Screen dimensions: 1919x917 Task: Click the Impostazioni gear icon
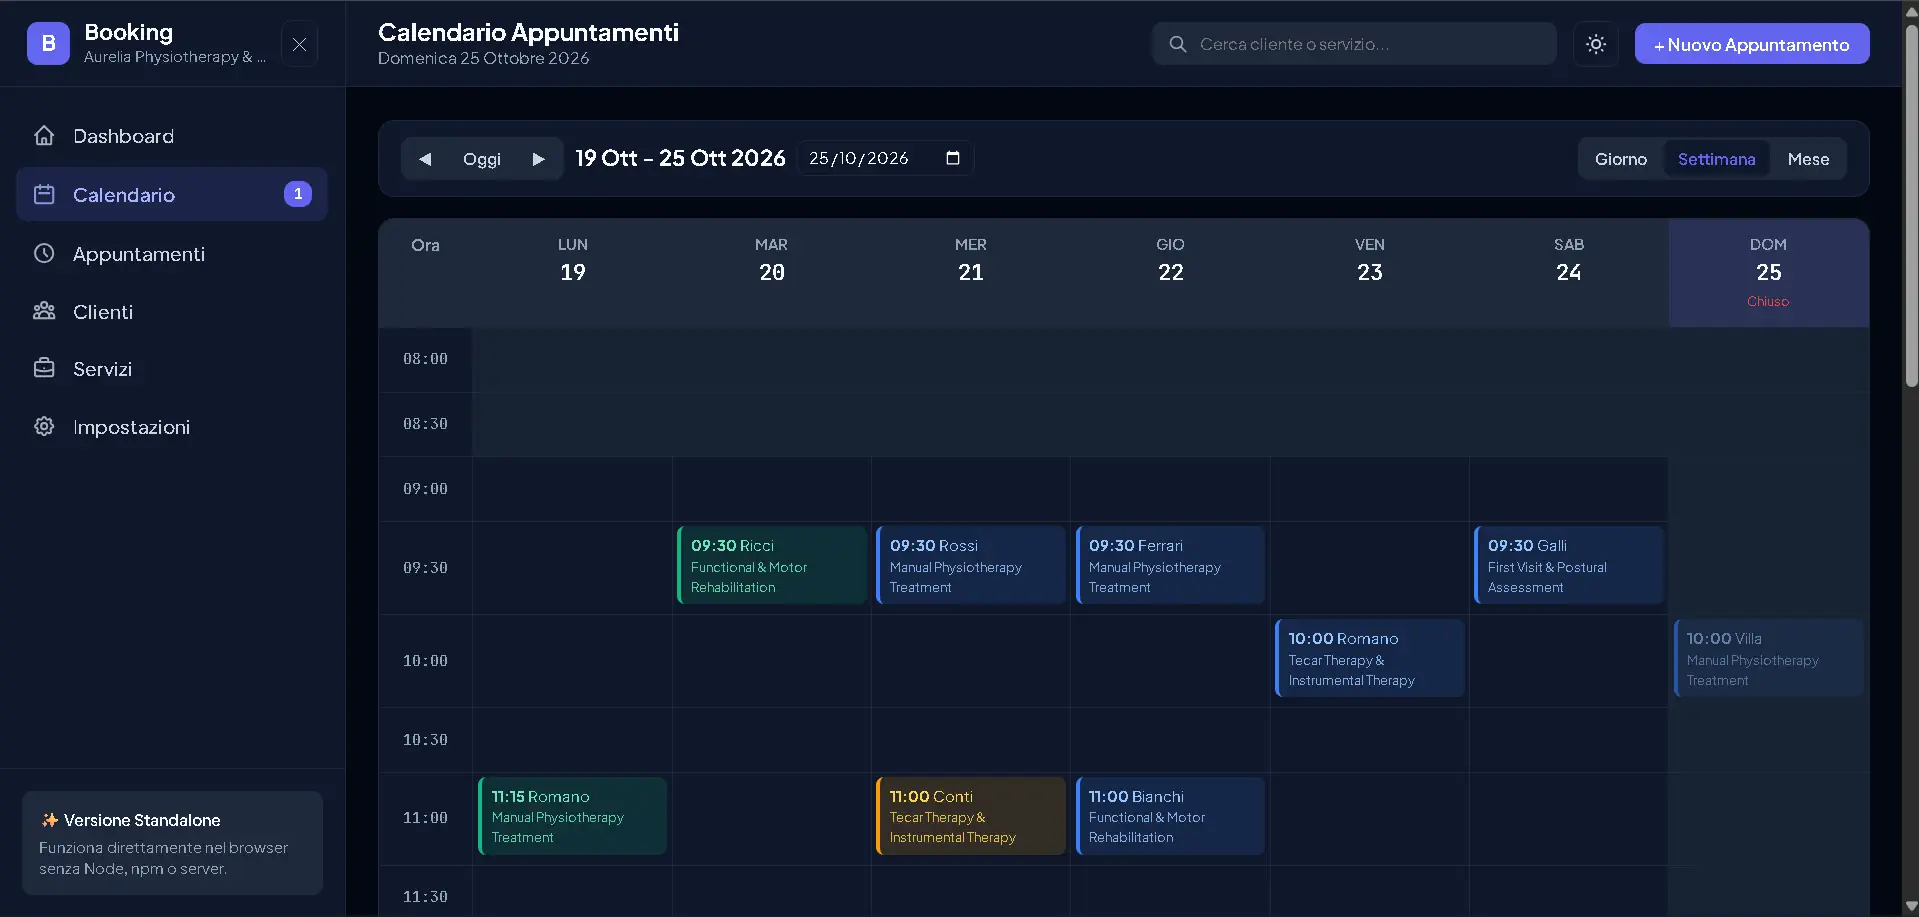click(x=44, y=426)
